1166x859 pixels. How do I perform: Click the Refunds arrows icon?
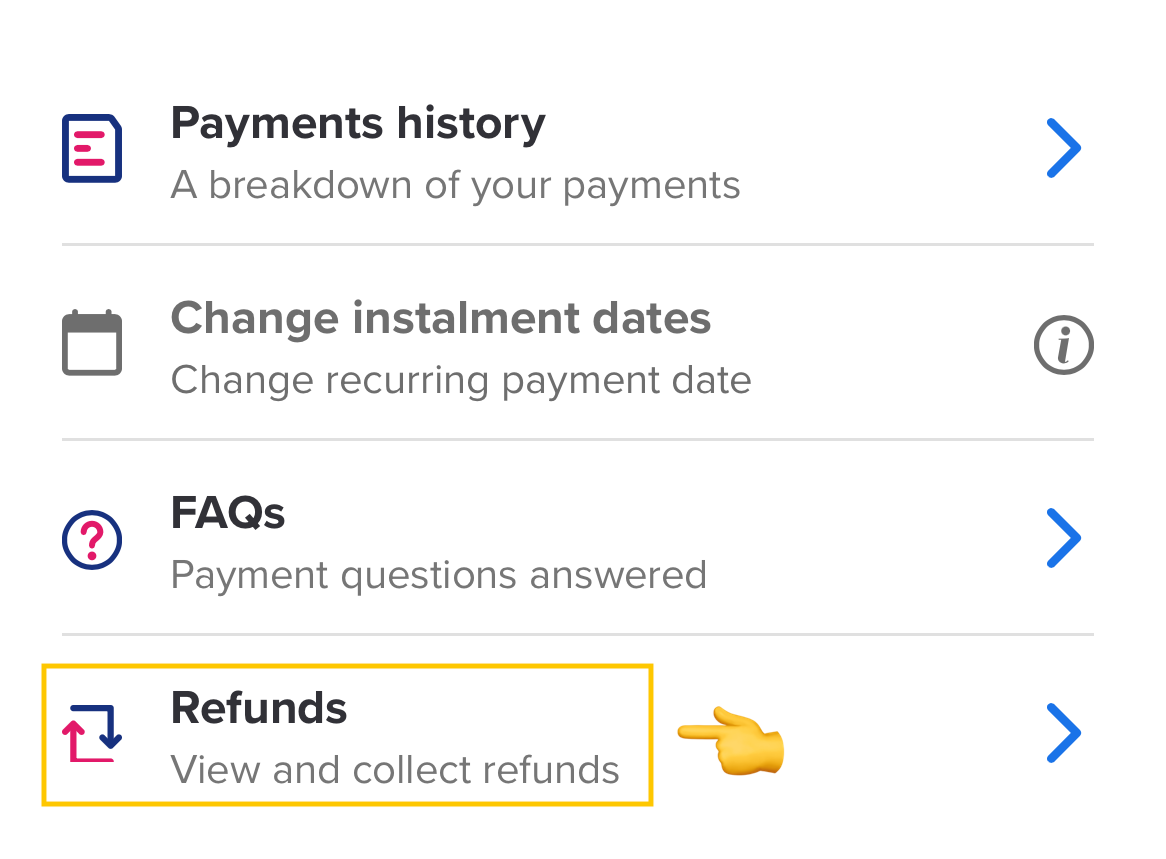pyautogui.click(x=92, y=733)
